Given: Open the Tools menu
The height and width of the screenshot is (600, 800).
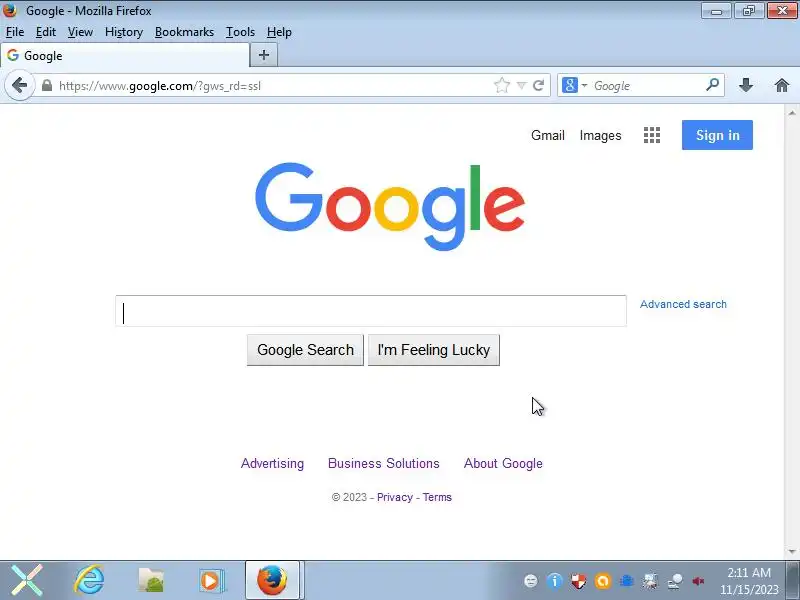Looking at the screenshot, I should tap(240, 32).
